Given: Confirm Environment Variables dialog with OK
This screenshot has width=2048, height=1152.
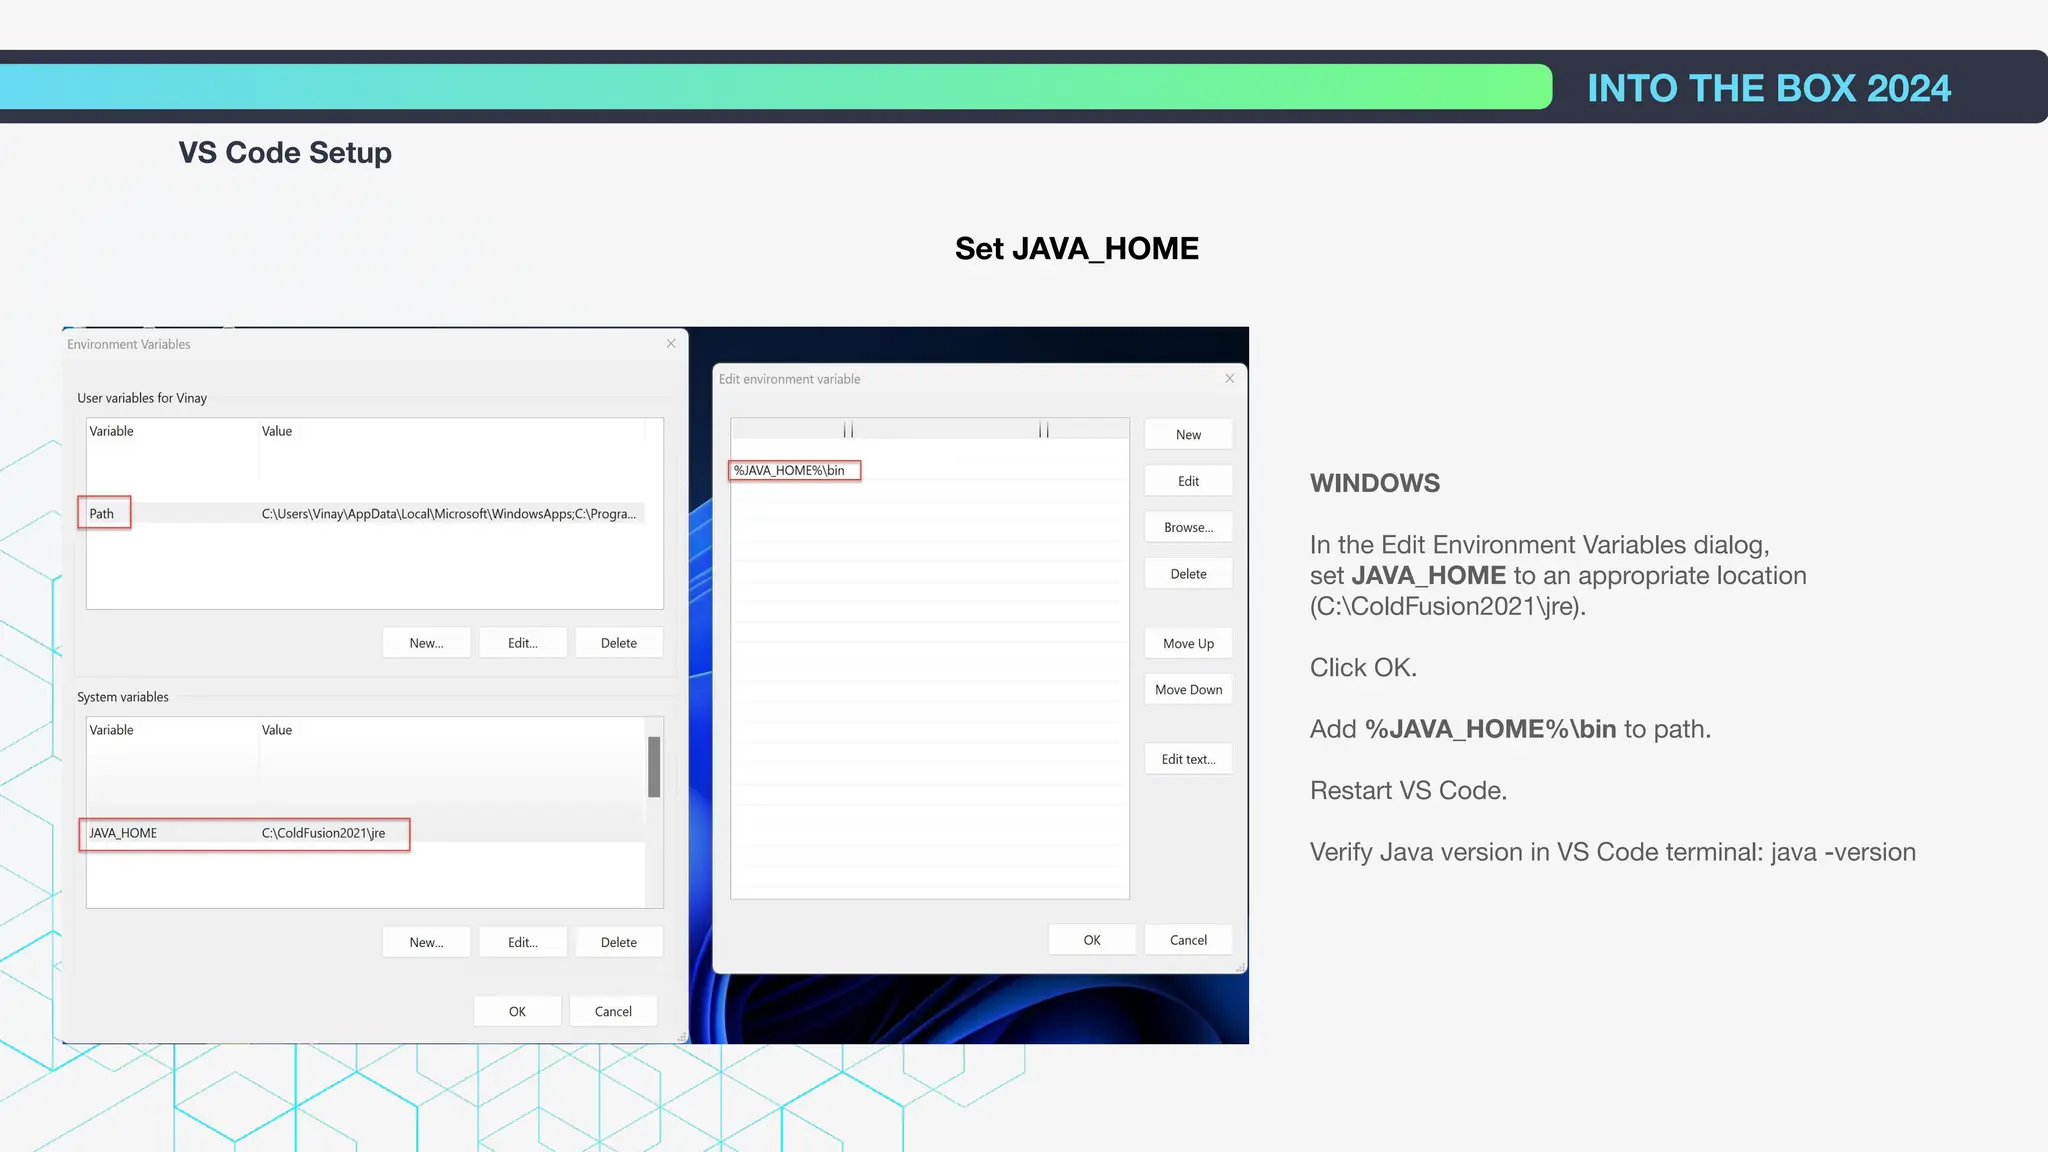Looking at the screenshot, I should (517, 1011).
